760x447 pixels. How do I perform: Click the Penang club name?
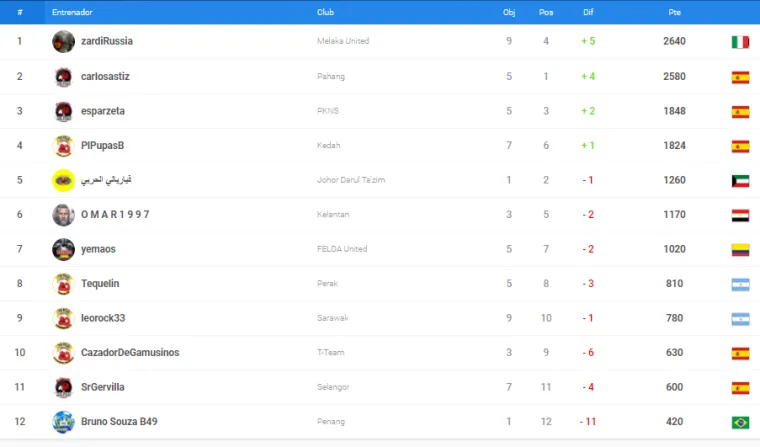pos(331,422)
